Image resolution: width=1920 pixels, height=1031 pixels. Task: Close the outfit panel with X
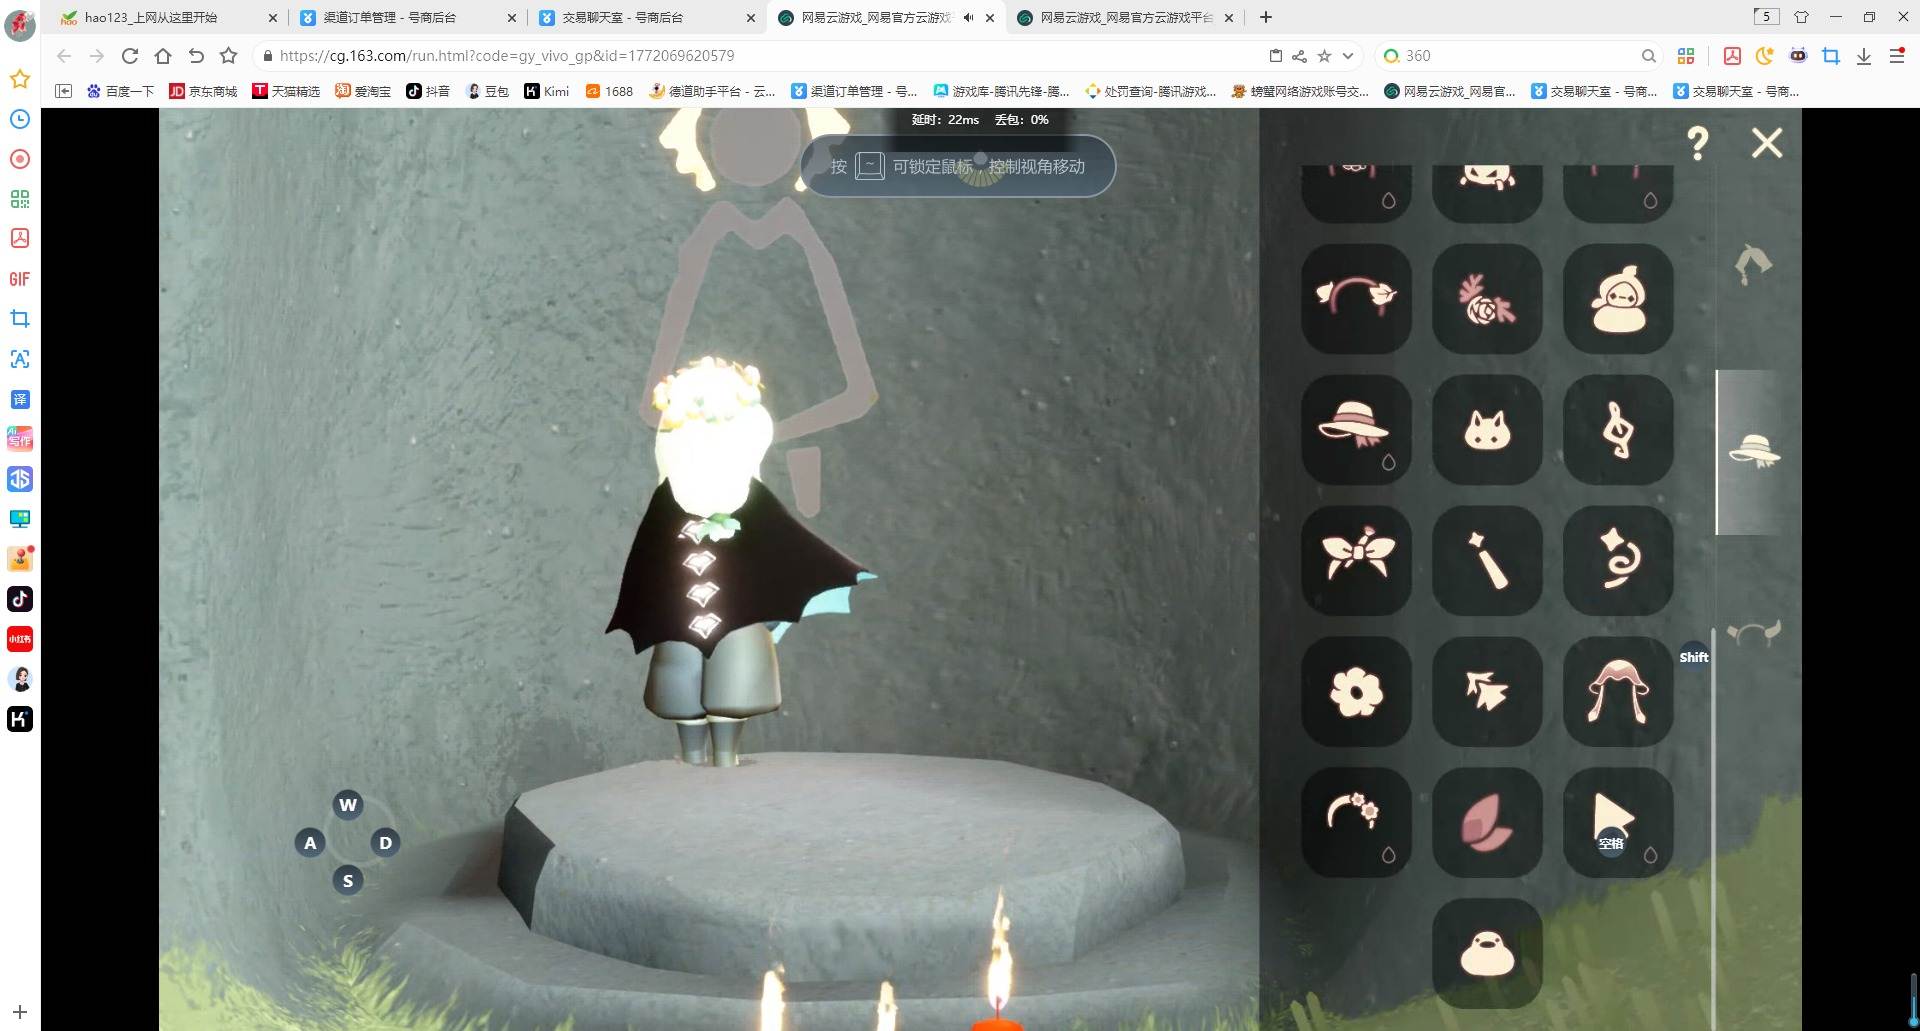(x=1766, y=144)
